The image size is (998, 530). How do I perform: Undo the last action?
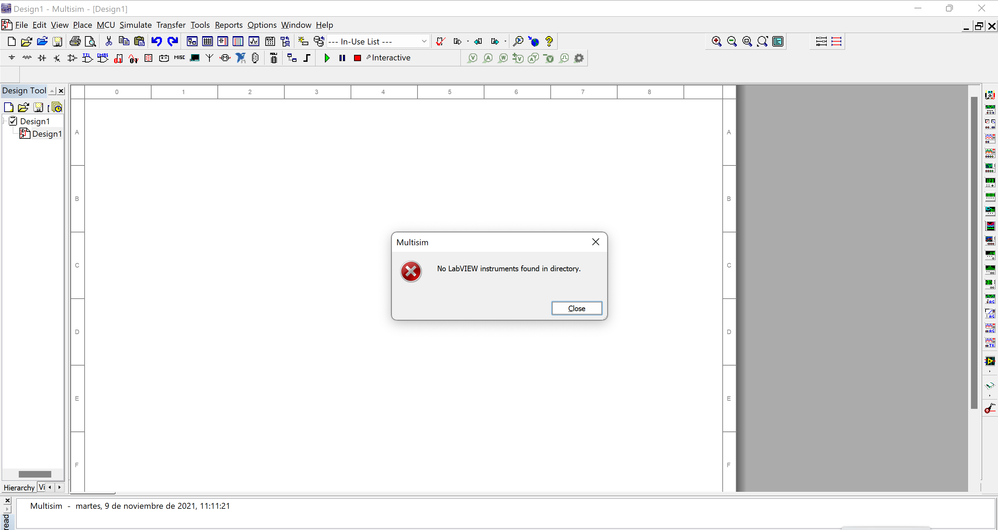(x=156, y=41)
